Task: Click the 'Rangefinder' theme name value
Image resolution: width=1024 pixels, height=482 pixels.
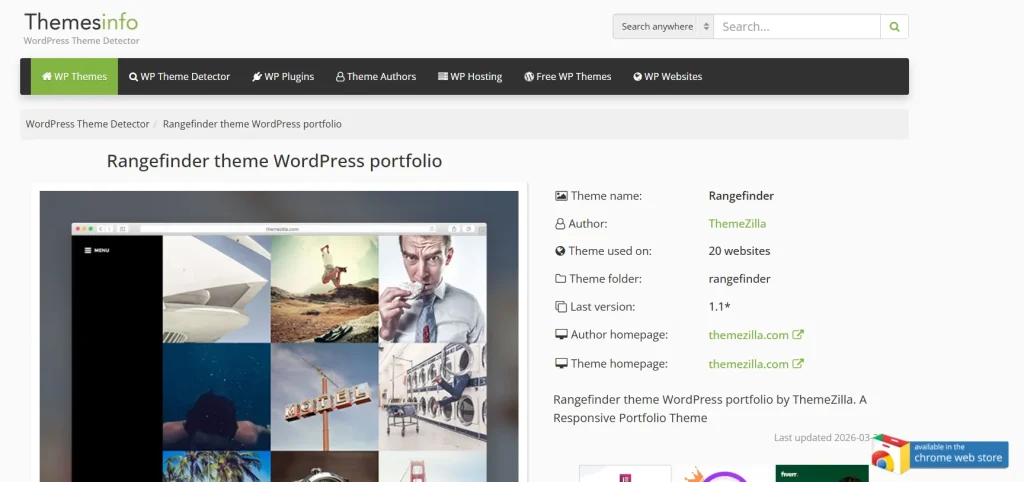Action: (741, 196)
